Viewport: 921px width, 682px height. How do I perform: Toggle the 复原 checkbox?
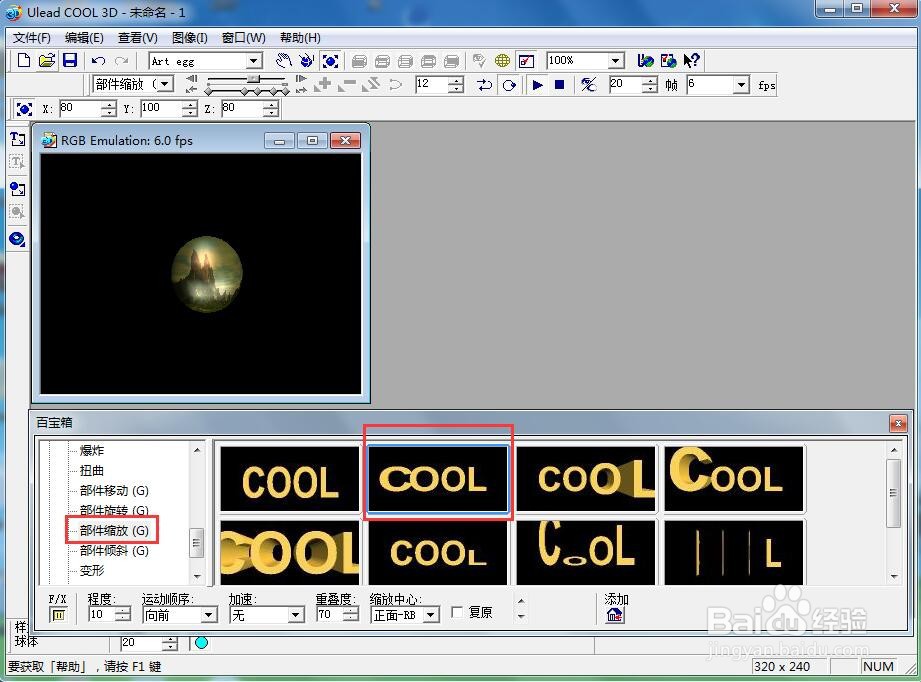click(456, 612)
